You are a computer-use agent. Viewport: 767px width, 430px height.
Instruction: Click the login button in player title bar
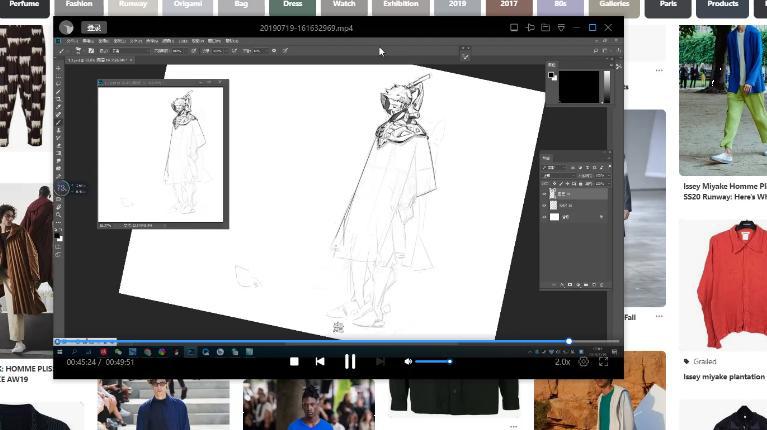93,28
